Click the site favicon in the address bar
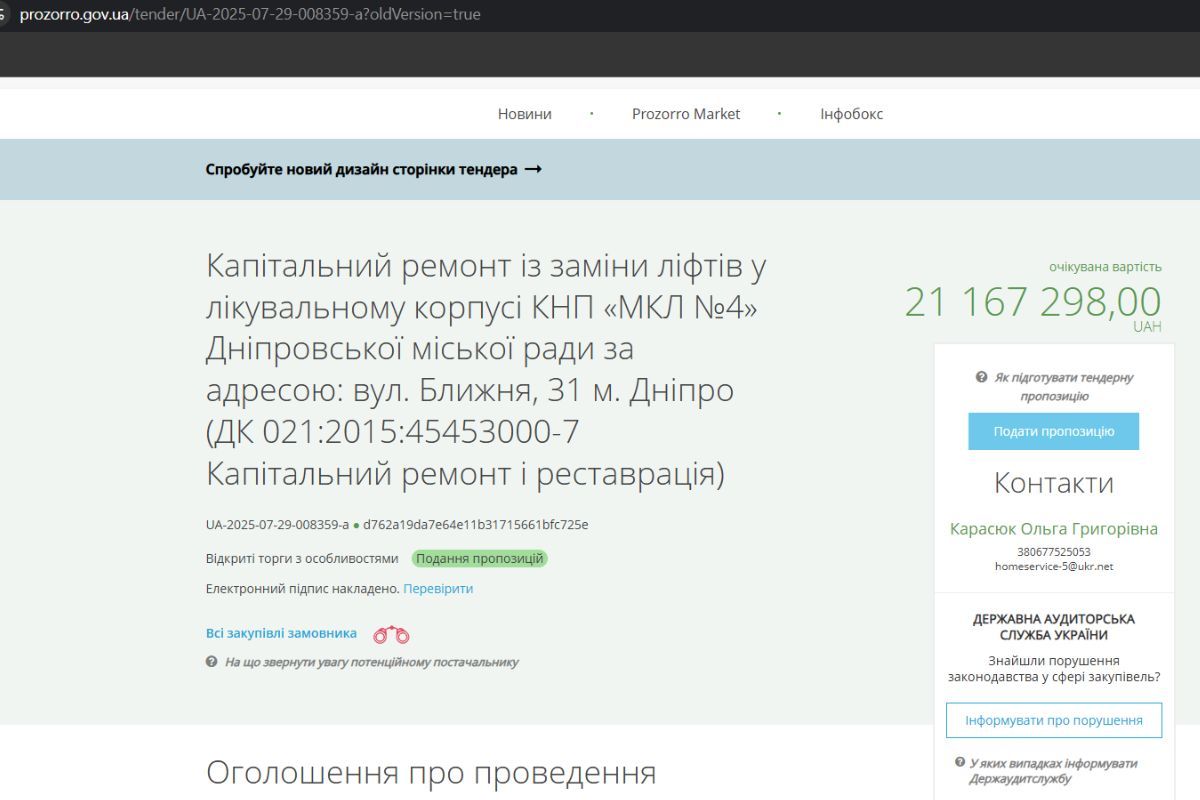1200x800 pixels. 8,14
